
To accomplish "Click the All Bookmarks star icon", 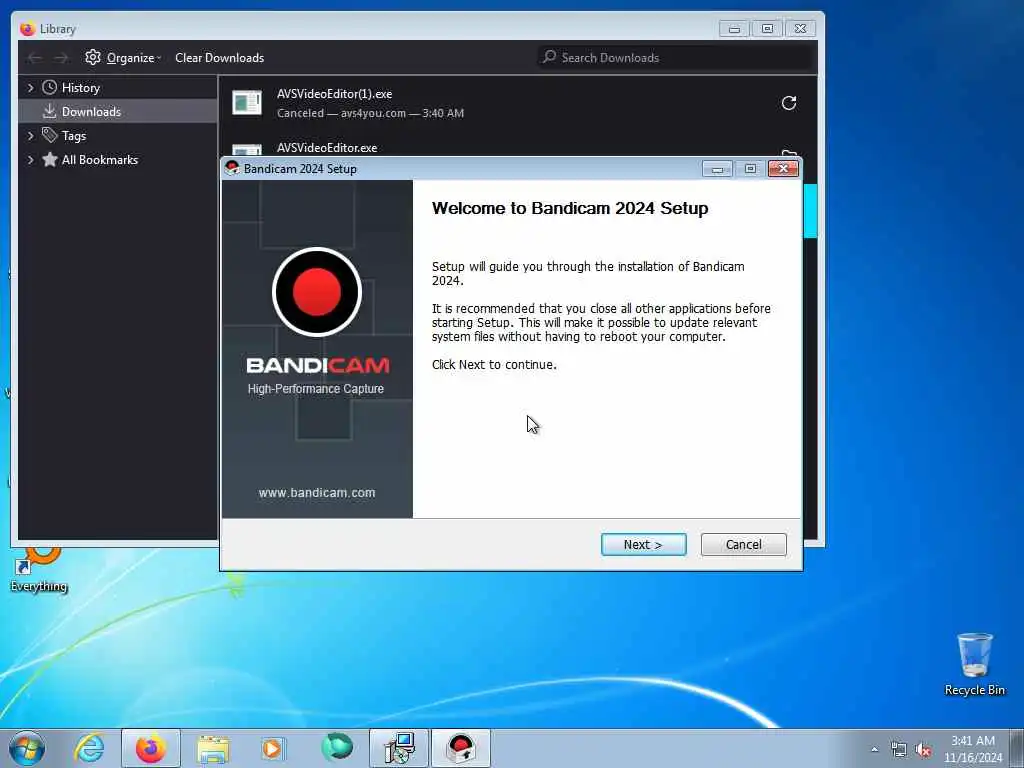I will [50, 159].
